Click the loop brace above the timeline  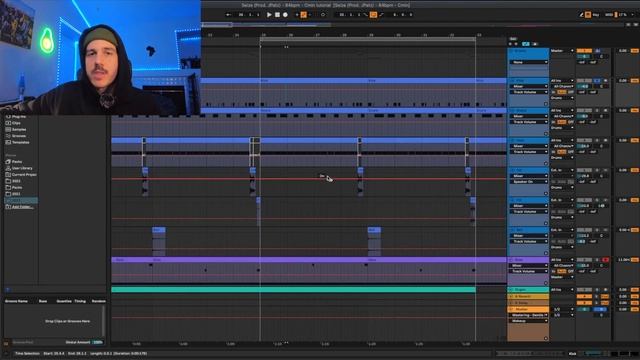[x=368, y=40]
